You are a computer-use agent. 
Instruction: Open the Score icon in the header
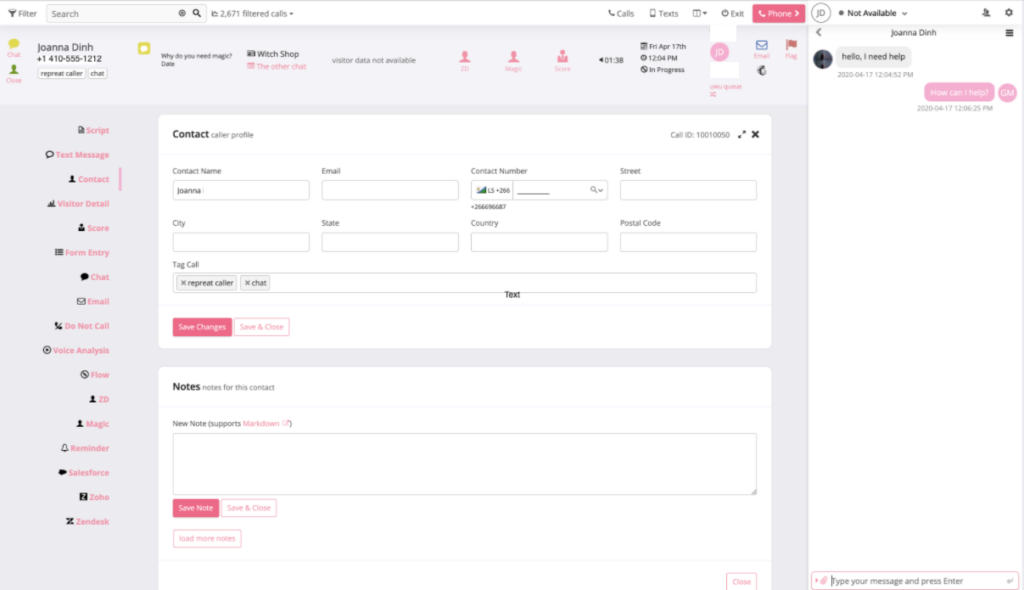(562, 58)
